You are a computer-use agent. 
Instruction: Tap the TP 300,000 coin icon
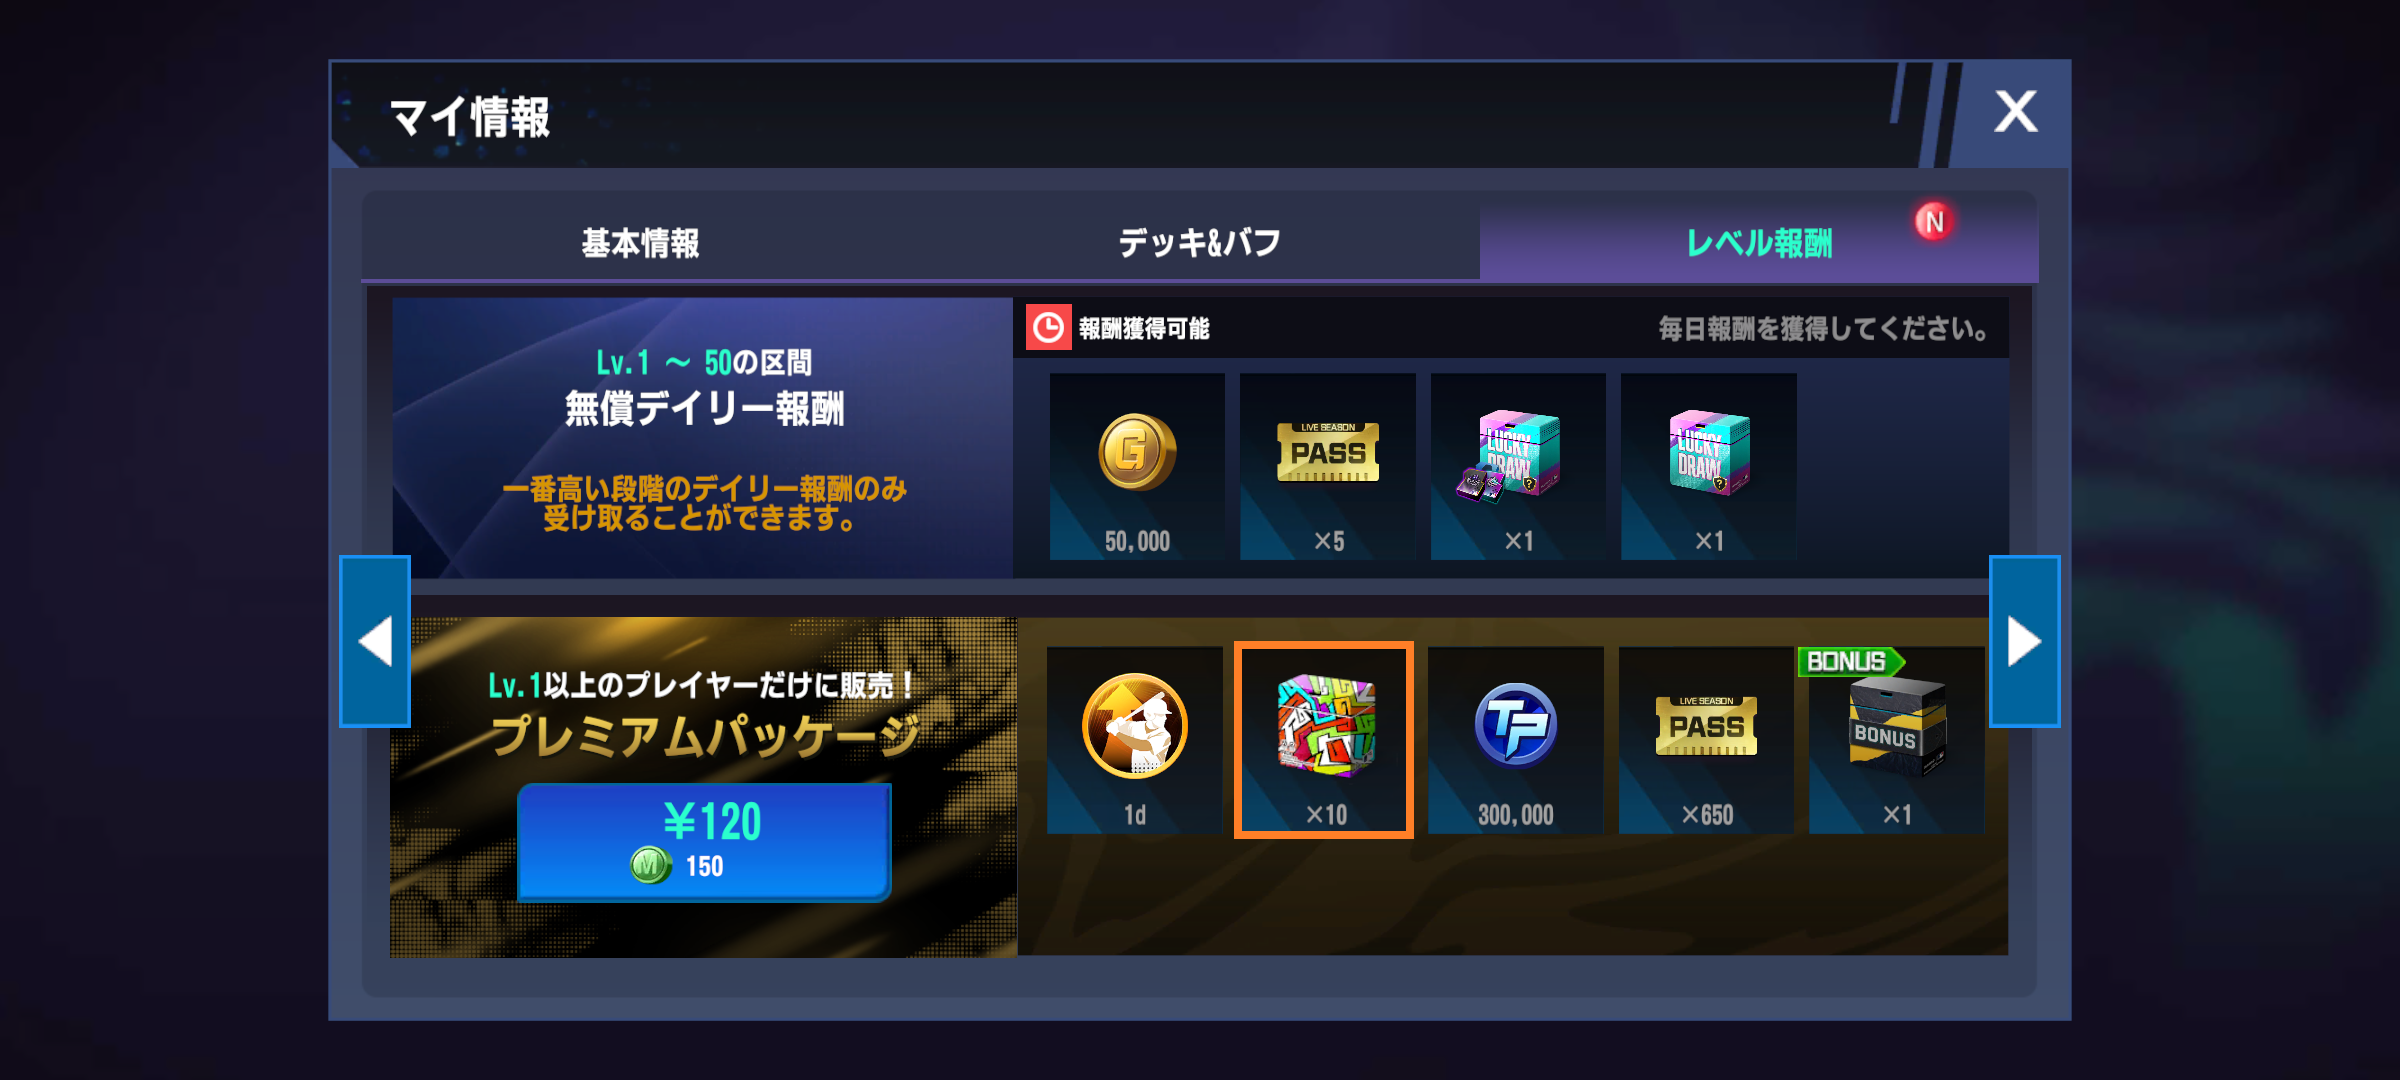click(x=1516, y=740)
